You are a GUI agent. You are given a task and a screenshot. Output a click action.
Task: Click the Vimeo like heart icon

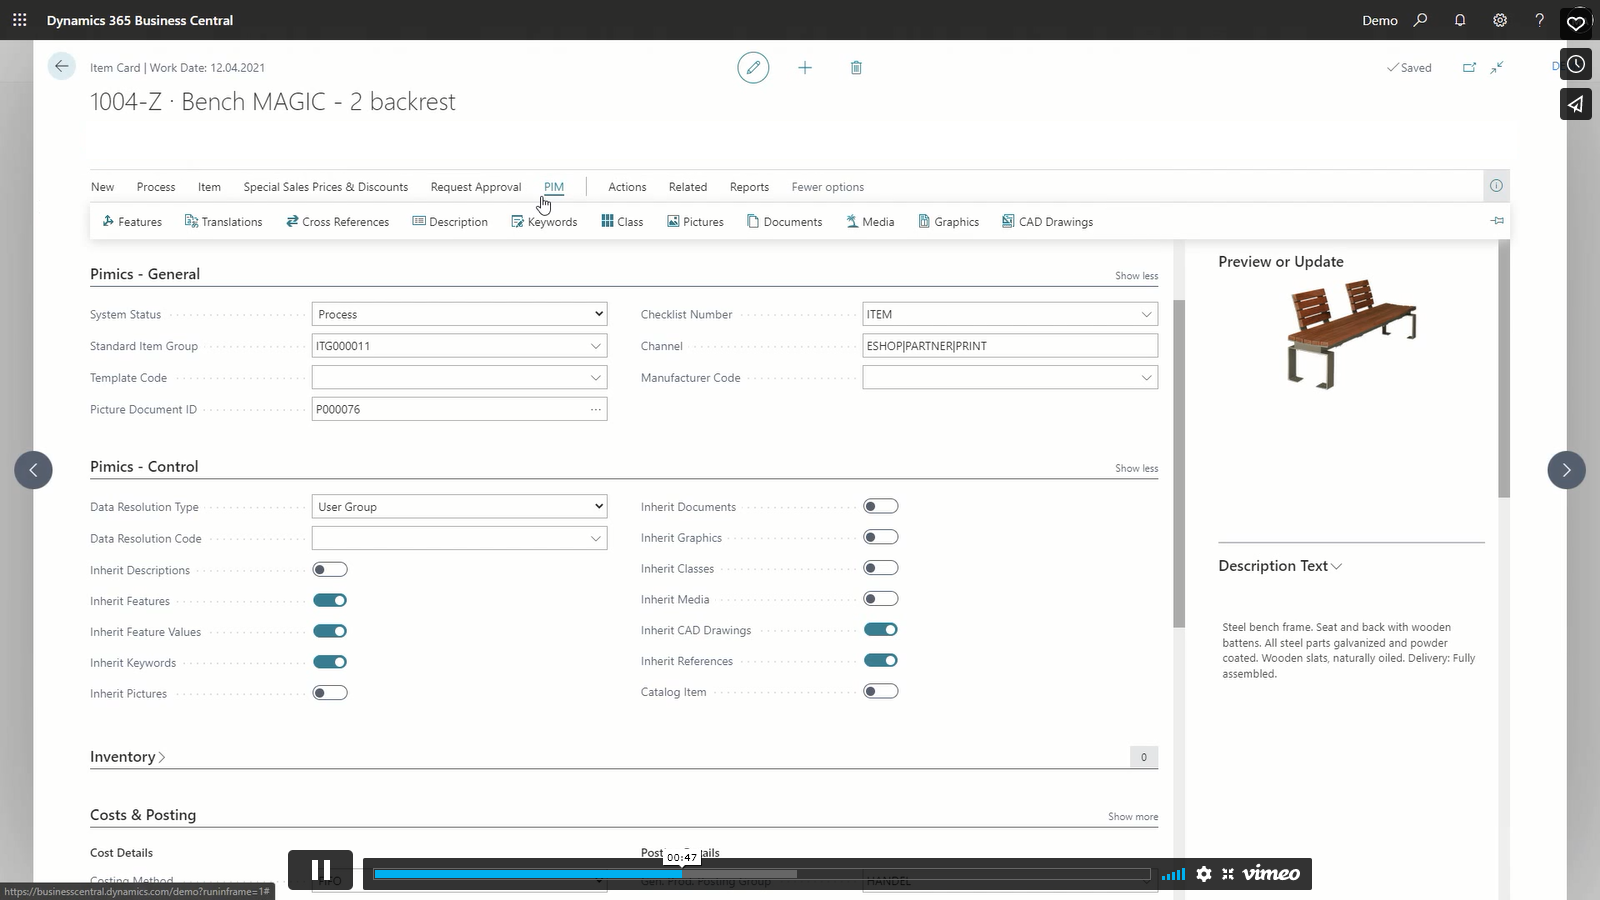(1576, 23)
